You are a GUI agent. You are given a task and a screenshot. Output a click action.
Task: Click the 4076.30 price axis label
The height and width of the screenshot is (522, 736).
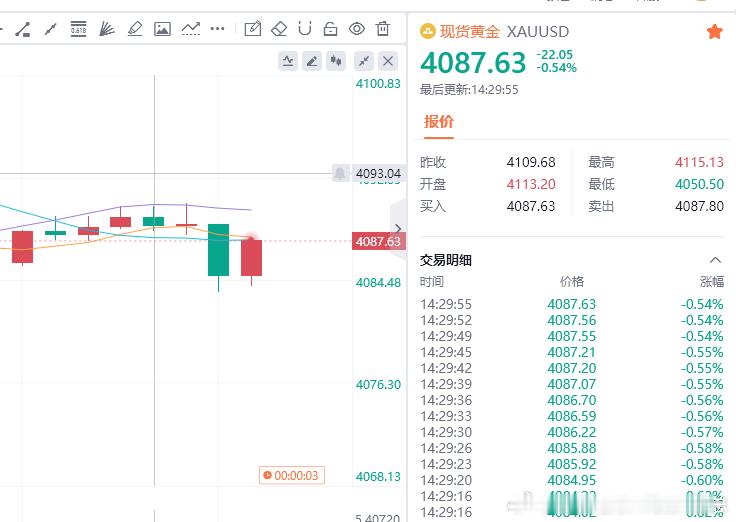pos(378,385)
